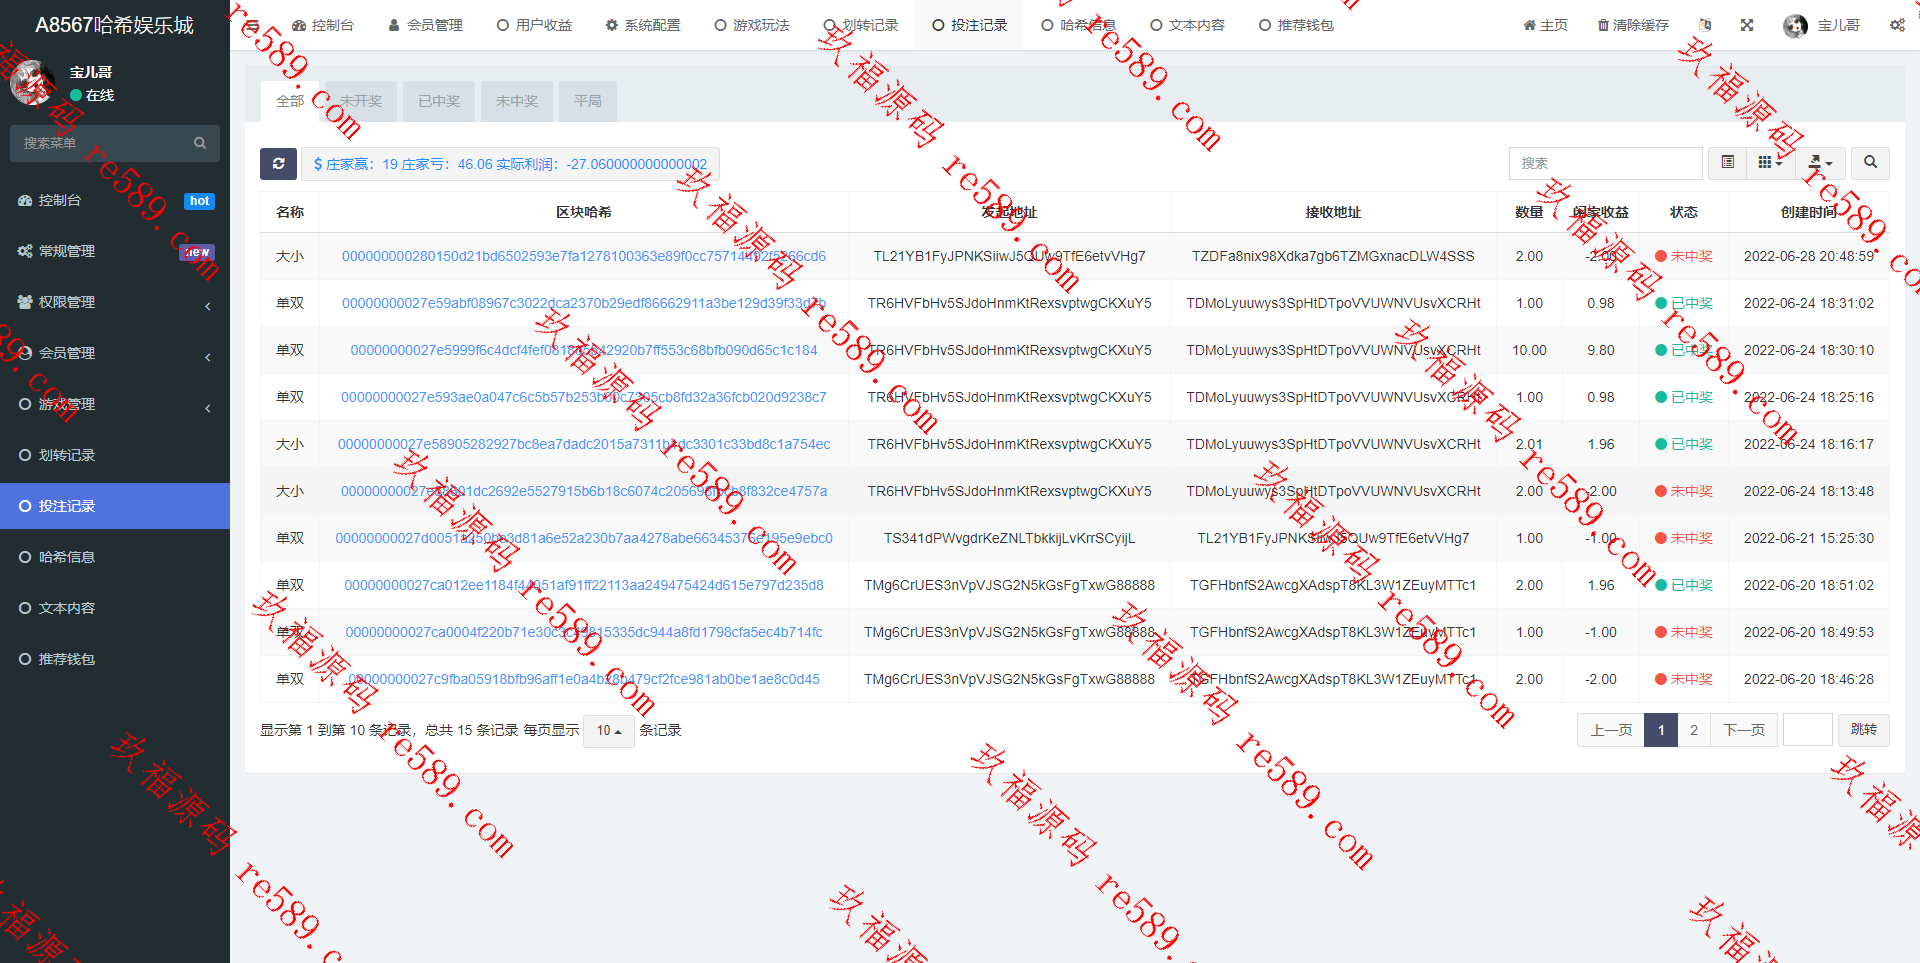This screenshot has width=1920, height=963.
Task: Toggle fullscreen mode icon
Action: pos(1747,25)
